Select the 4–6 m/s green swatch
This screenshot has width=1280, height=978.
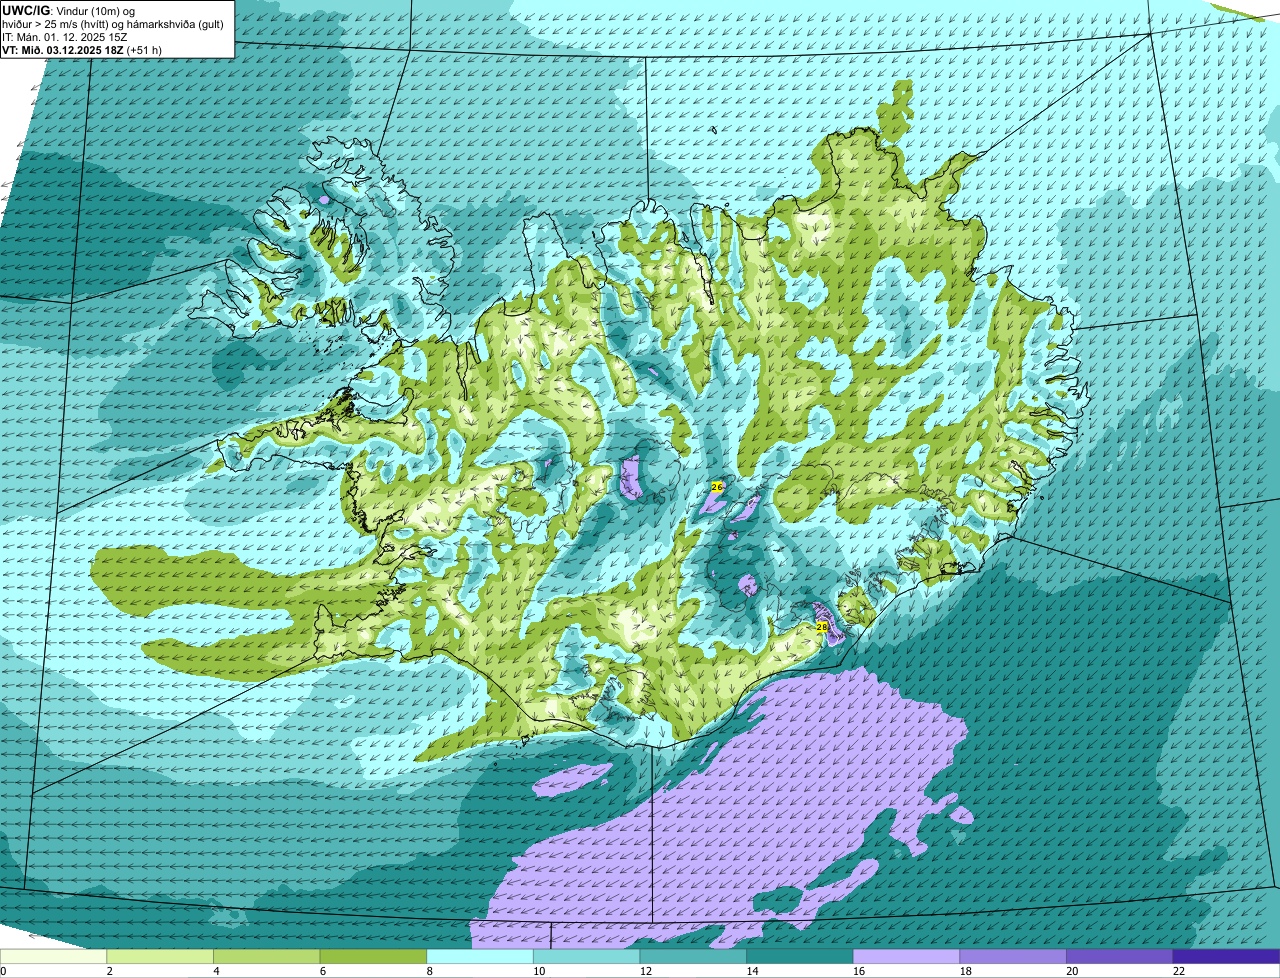267,957
